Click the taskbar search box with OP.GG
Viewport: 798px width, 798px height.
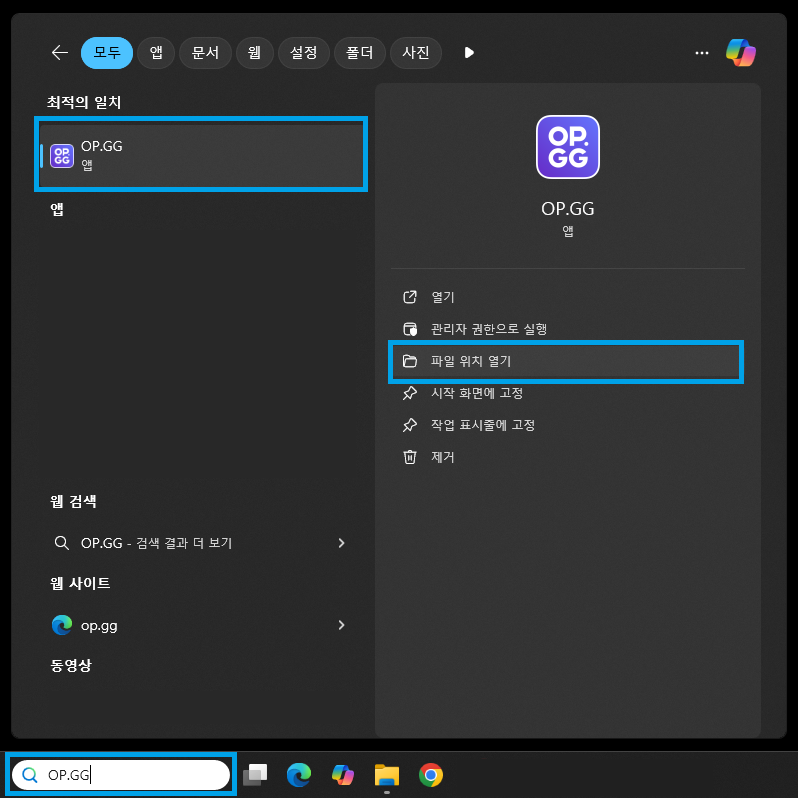pos(121,775)
